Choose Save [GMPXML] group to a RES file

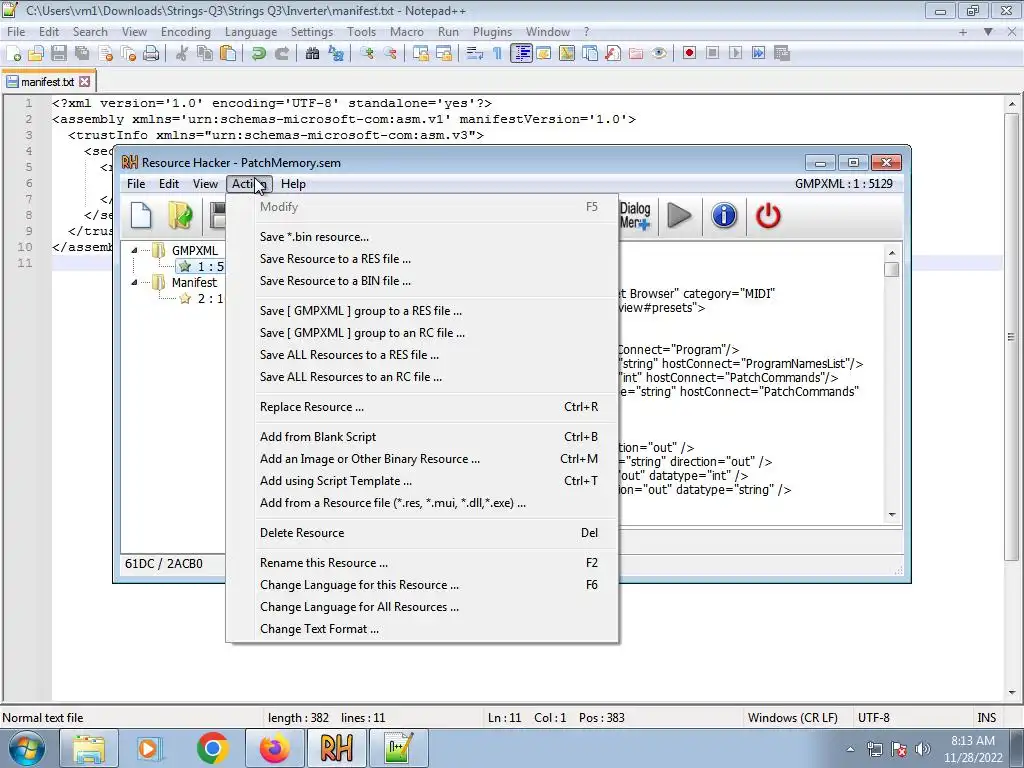423,311
